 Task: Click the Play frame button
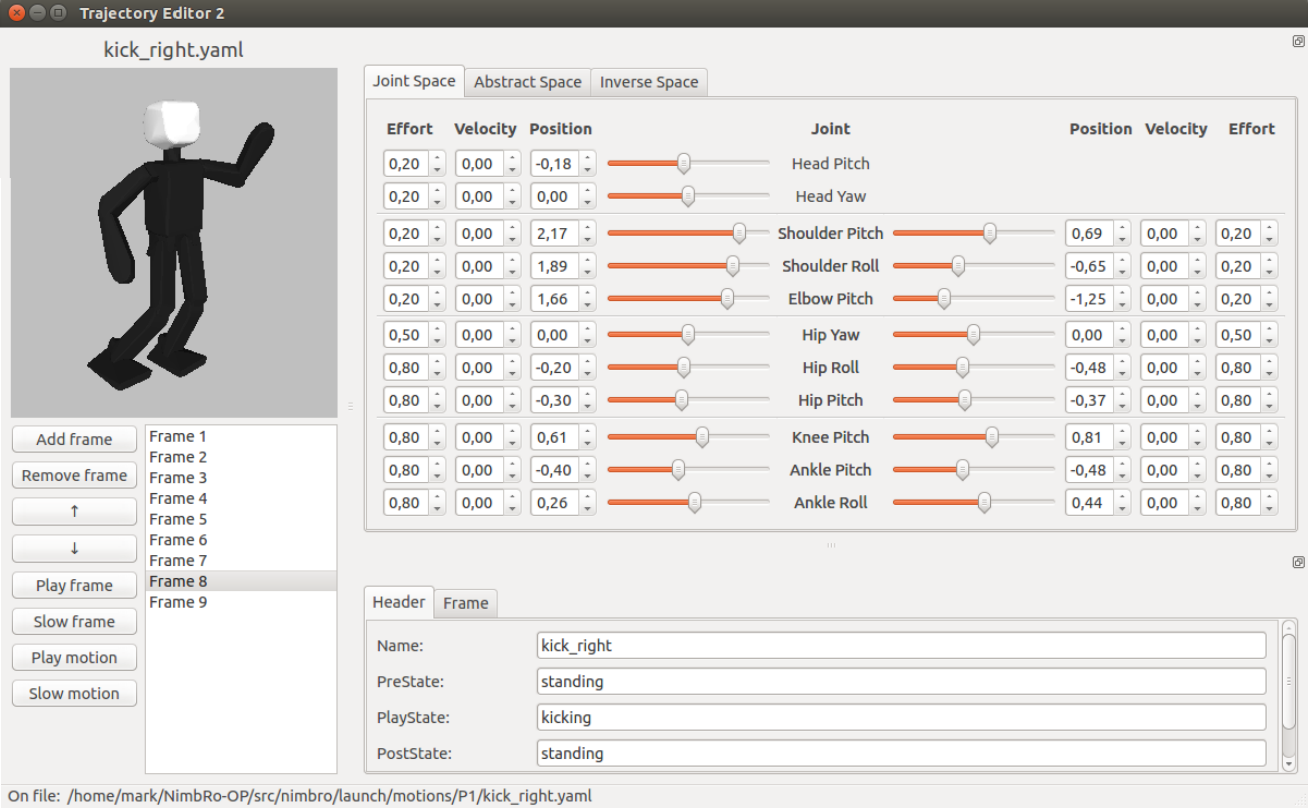tap(74, 585)
